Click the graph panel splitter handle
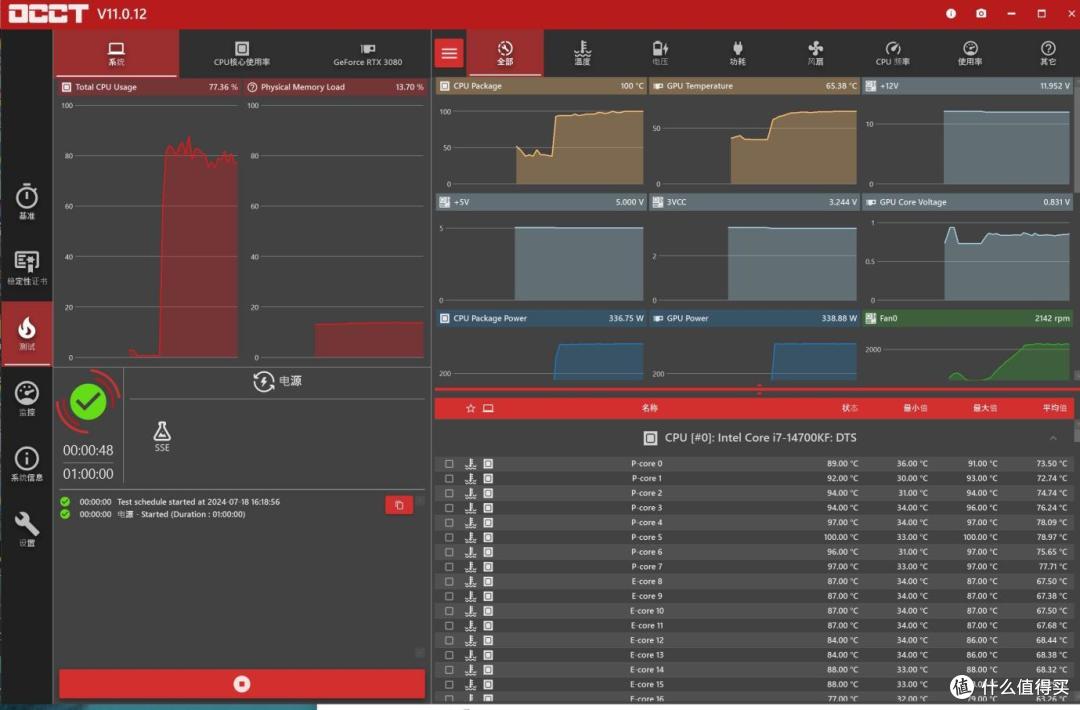 [x=759, y=390]
